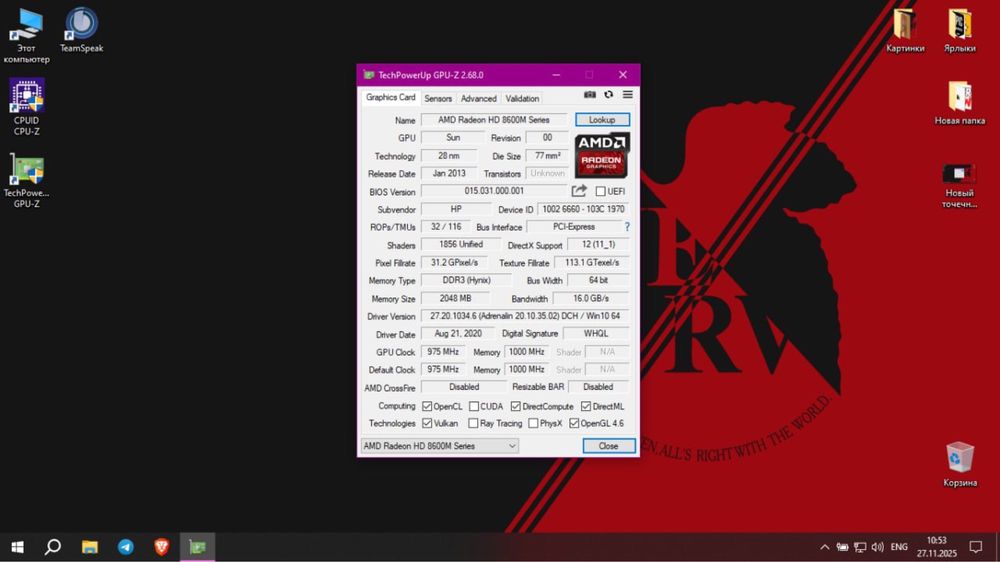This screenshot has width=1000, height=562.
Task: Click the AMD Radeon Graphics logo
Action: (x=602, y=155)
